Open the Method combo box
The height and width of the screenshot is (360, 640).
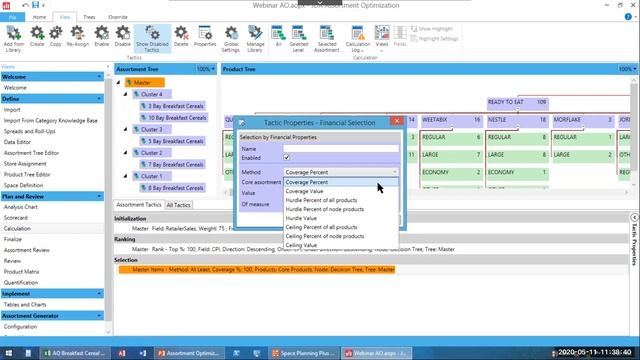click(341, 172)
